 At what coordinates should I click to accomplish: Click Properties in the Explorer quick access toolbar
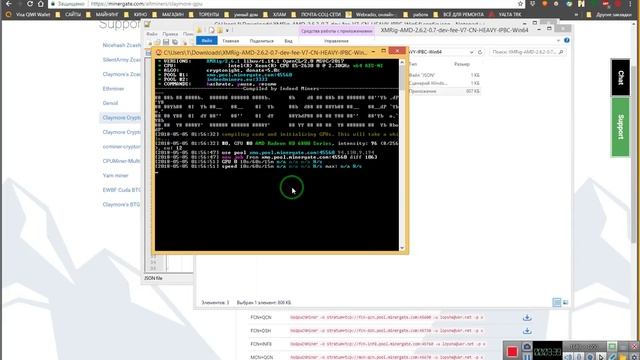211,31
